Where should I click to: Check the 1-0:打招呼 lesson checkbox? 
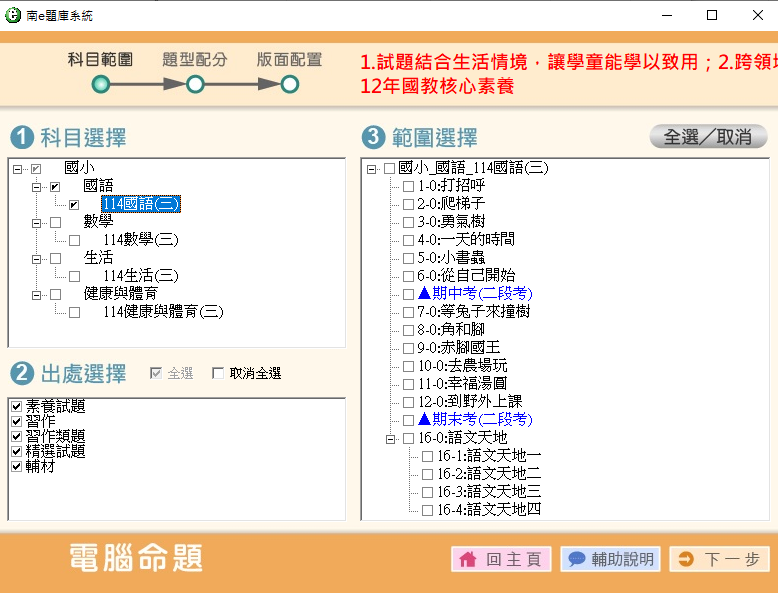(408, 186)
